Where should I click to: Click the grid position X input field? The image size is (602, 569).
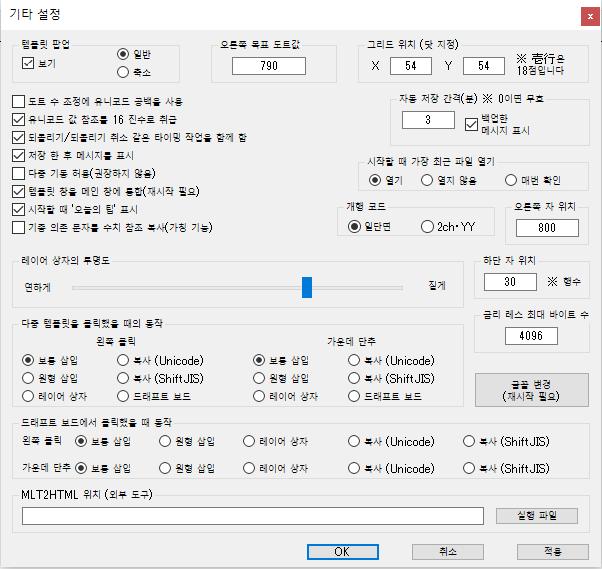pyautogui.click(x=410, y=66)
